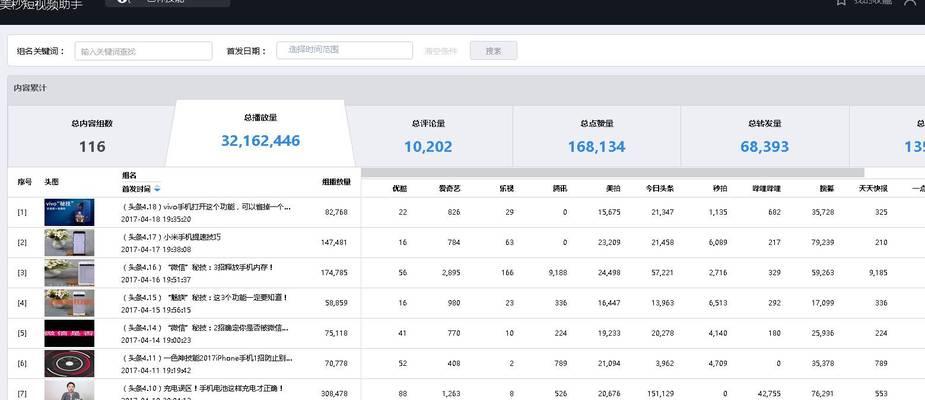Click title '(头条4.17) 小米手机提速技巧'

pos(172,237)
